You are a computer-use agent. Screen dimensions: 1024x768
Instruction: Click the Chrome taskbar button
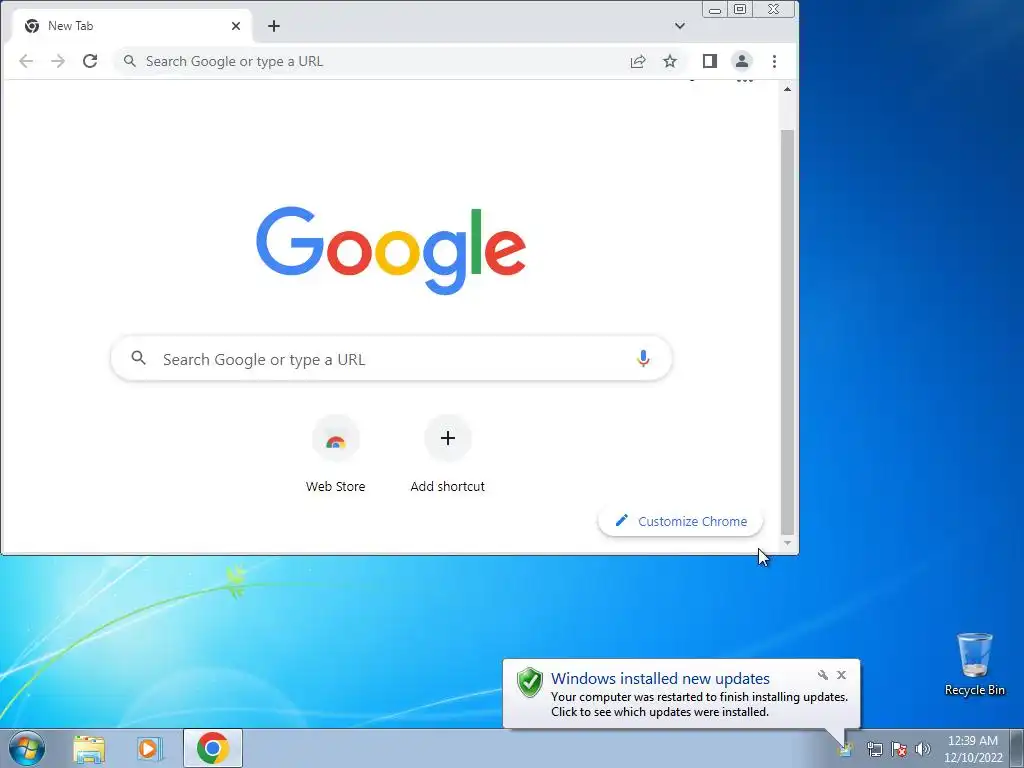[213, 748]
